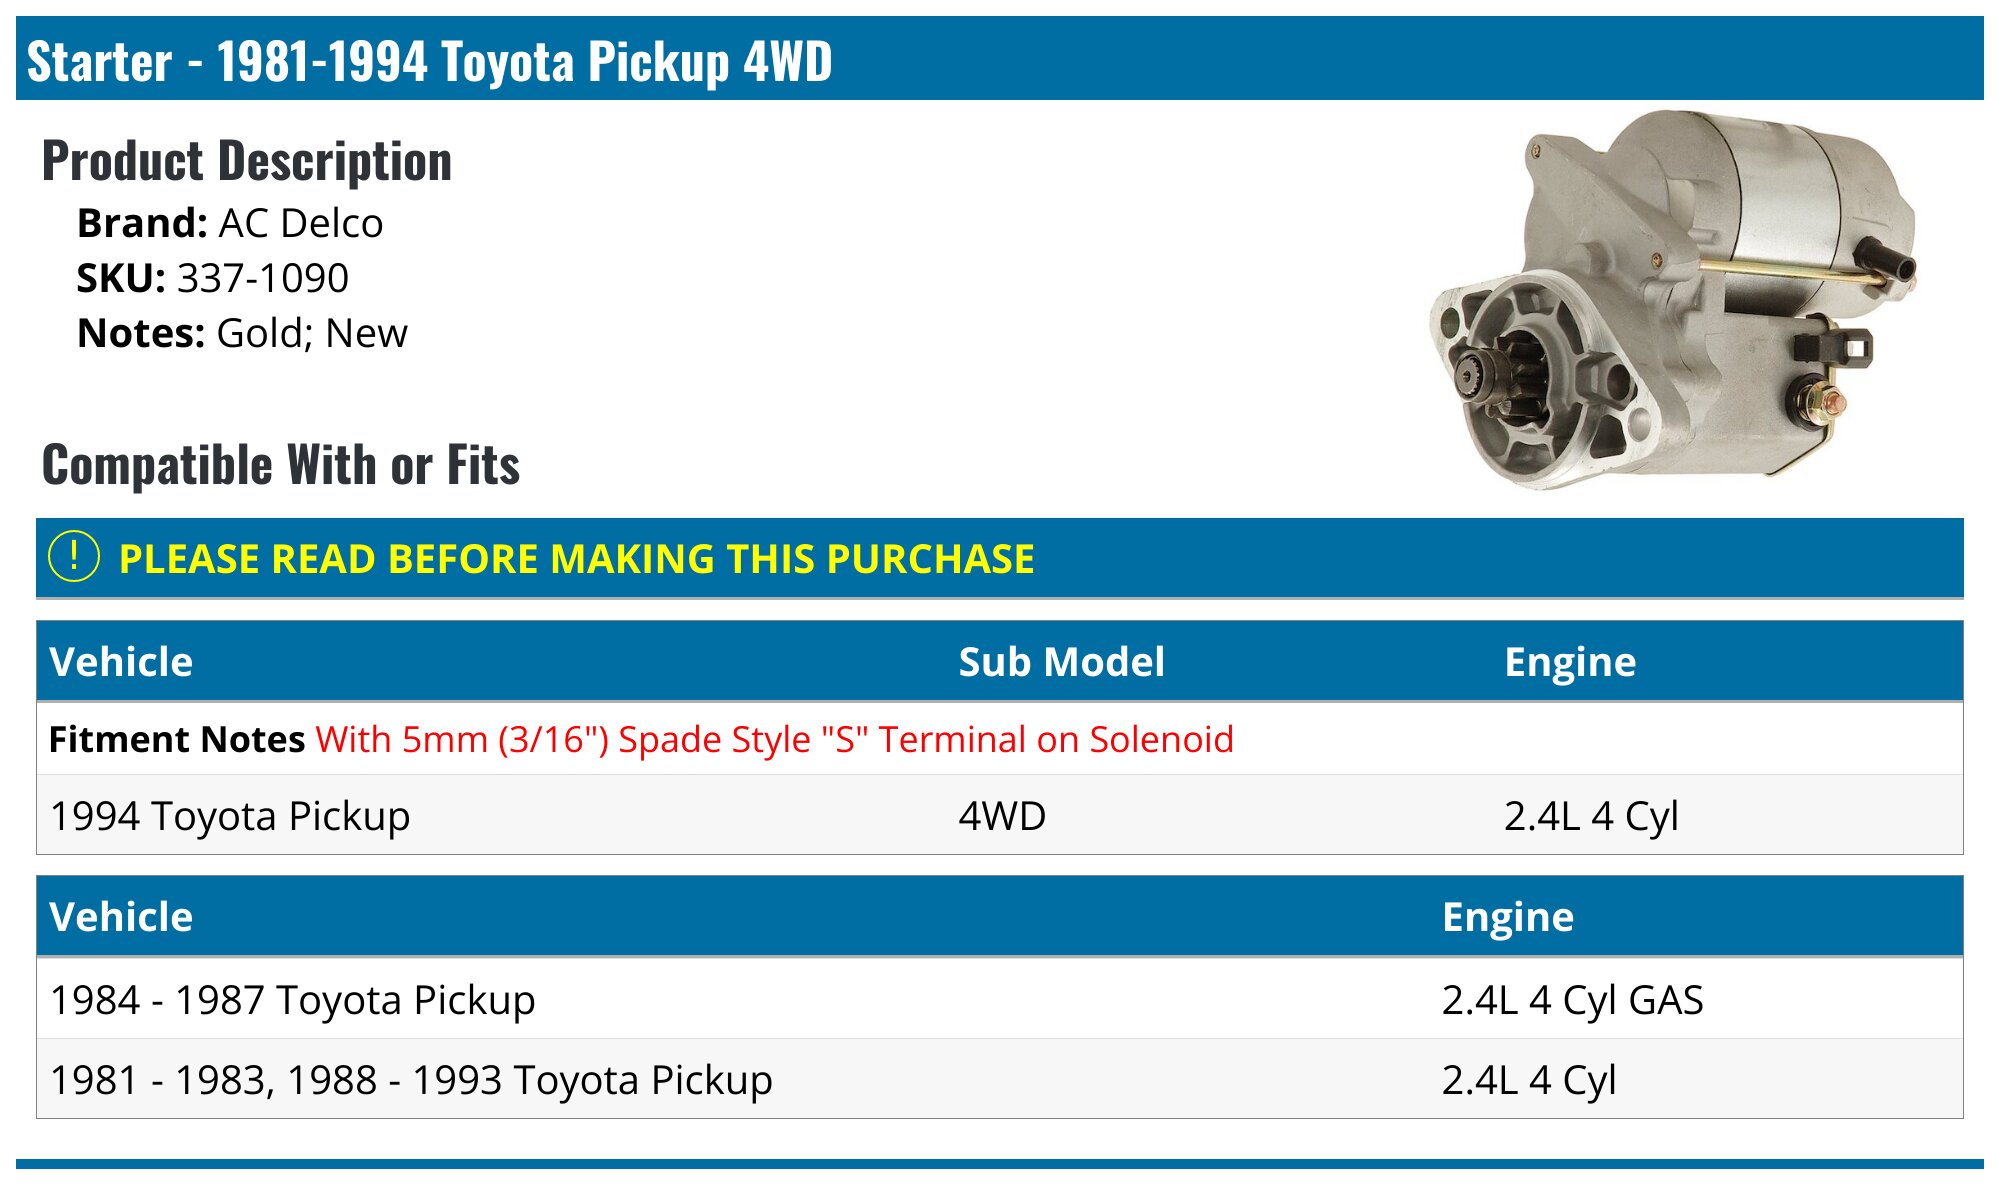Select the '1981 - 1983, 1988 - 1993 Toyota Pickup' row

[x=411, y=1080]
